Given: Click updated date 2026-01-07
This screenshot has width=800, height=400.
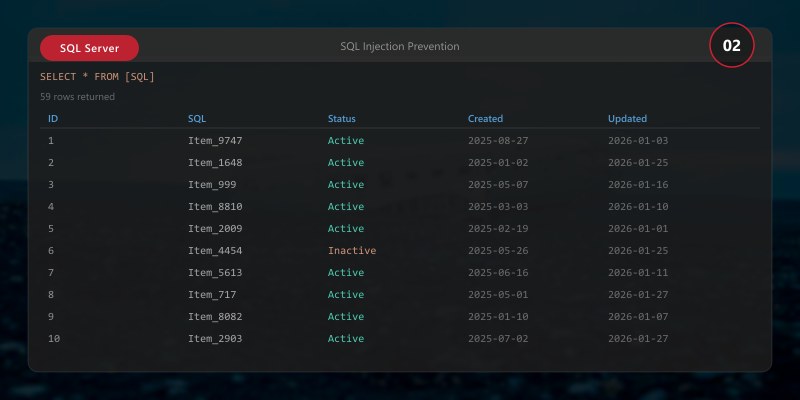Looking at the screenshot, I should click(638, 316).
